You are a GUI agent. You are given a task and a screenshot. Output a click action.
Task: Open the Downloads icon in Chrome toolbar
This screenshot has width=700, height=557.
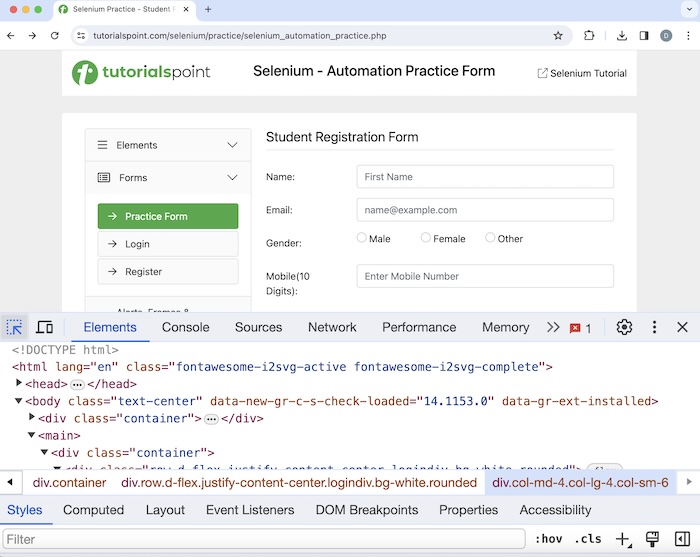coord(621,35)
